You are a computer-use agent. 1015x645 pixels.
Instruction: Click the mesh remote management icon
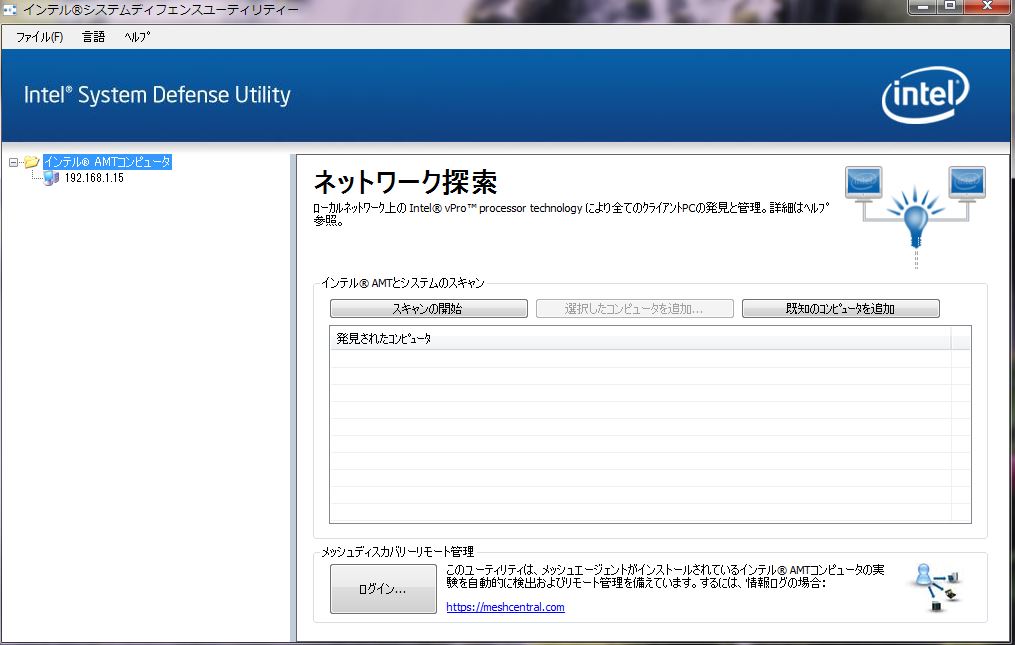937,587
